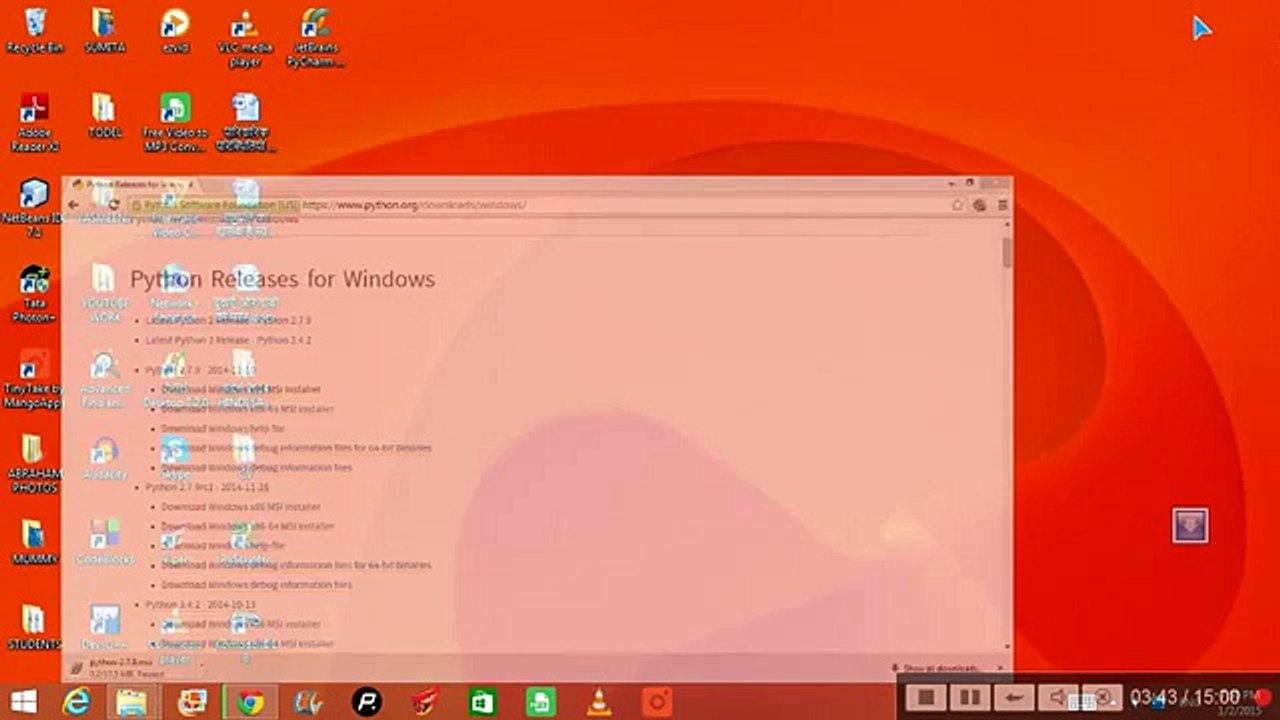Image resolution: width=1280 pixels, height=720 pixels.
Task: Launch the ezvid desktop shortcut
Action: (x=175, y=30)
